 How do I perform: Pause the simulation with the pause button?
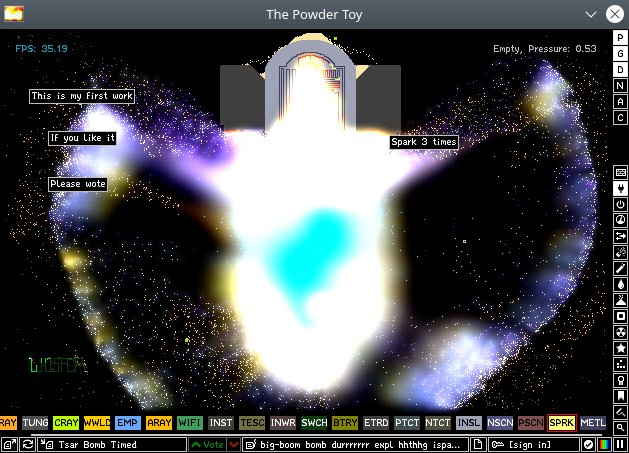click(620, 445)
